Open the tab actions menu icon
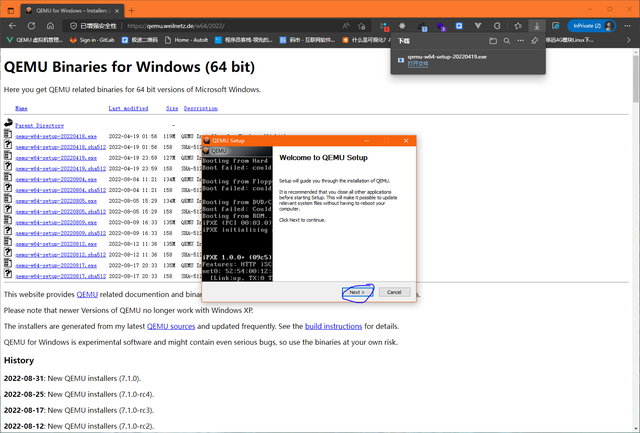 tap(11, 11)
